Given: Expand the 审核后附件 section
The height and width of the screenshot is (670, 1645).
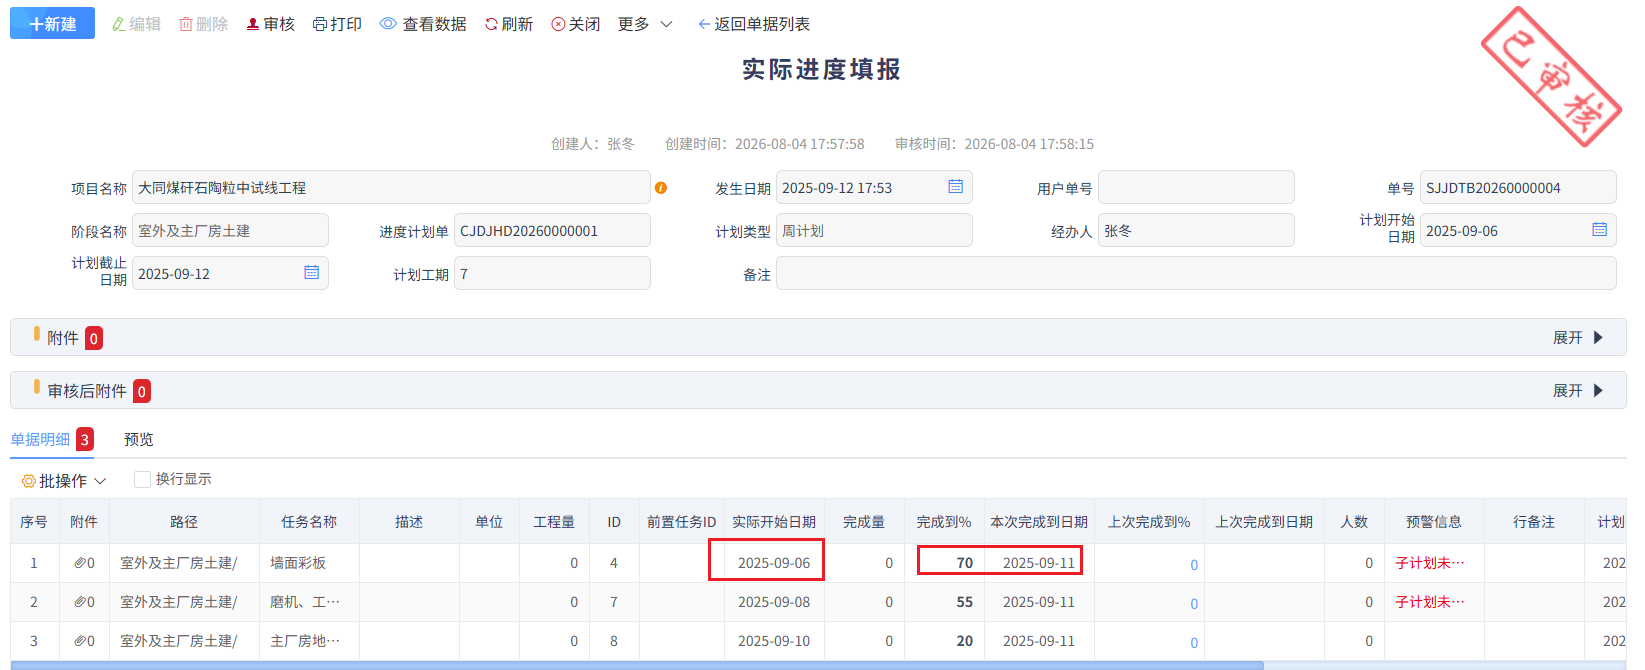Looking at the screenshot, I should tap(1578, 391).
